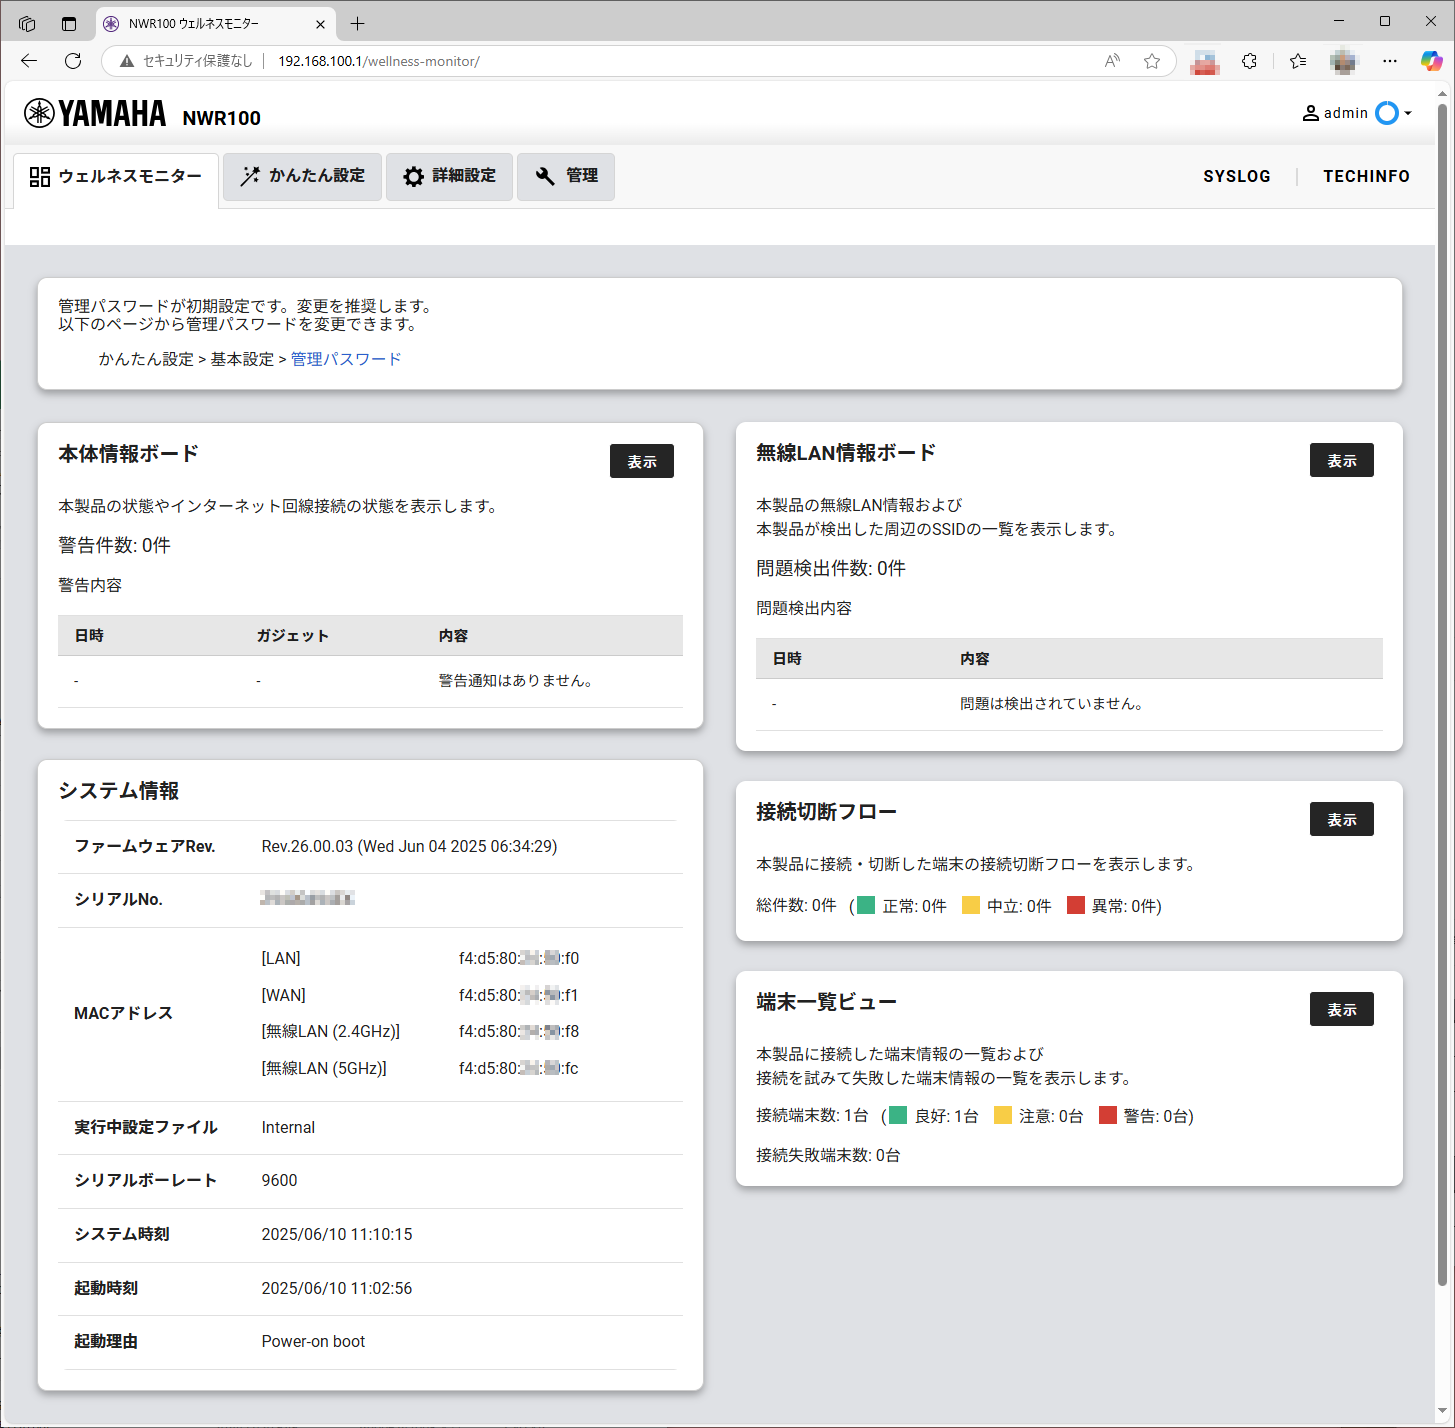1455x1428 pixels.
Task: Open the 詳細設定 tab
Action: coord(449,176)
